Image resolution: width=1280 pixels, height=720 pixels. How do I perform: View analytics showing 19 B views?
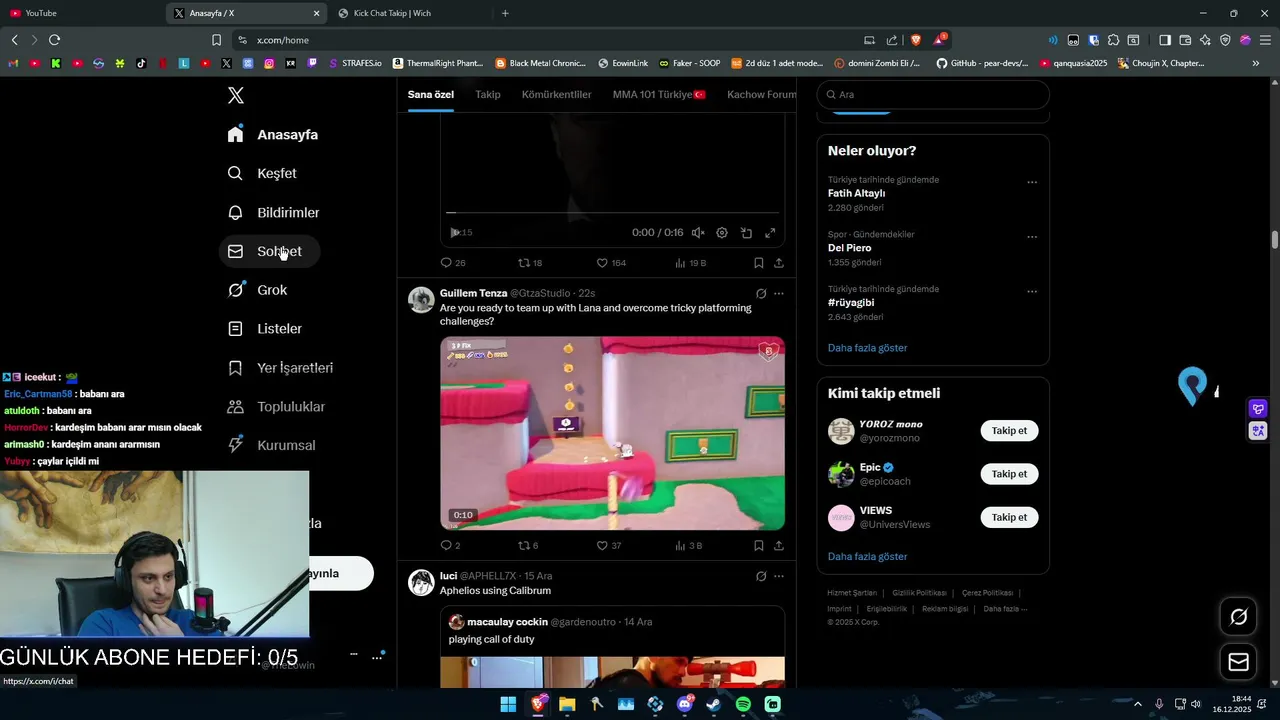[690, 263]
